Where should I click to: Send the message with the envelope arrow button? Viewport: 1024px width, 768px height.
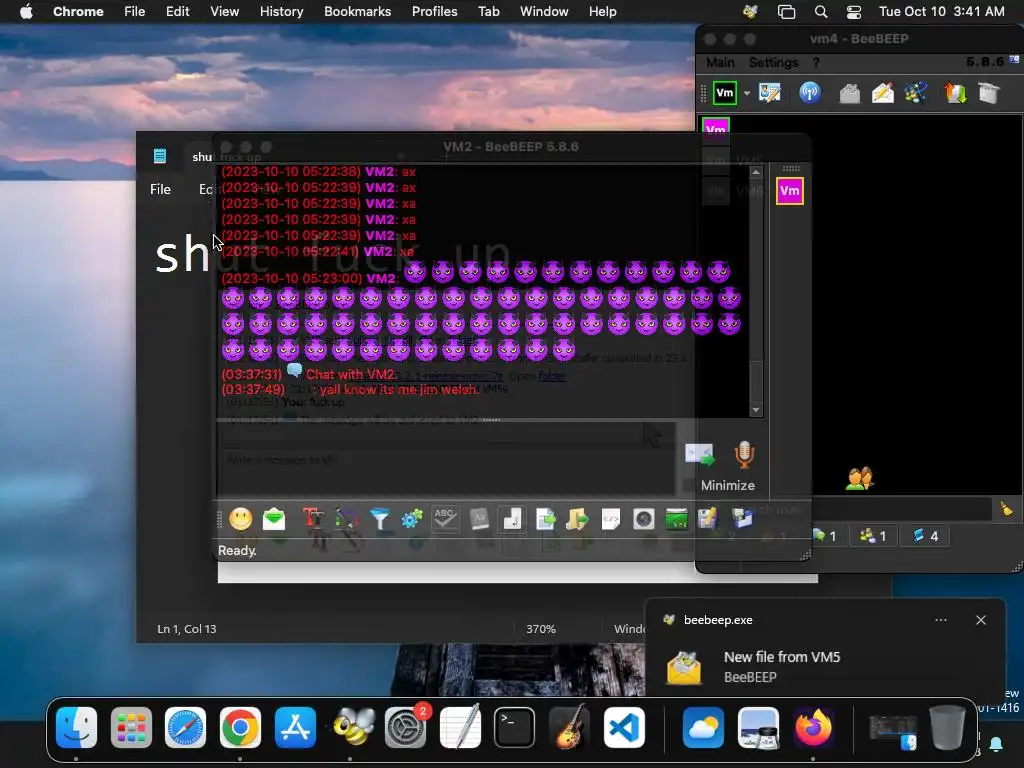(699, 455)
